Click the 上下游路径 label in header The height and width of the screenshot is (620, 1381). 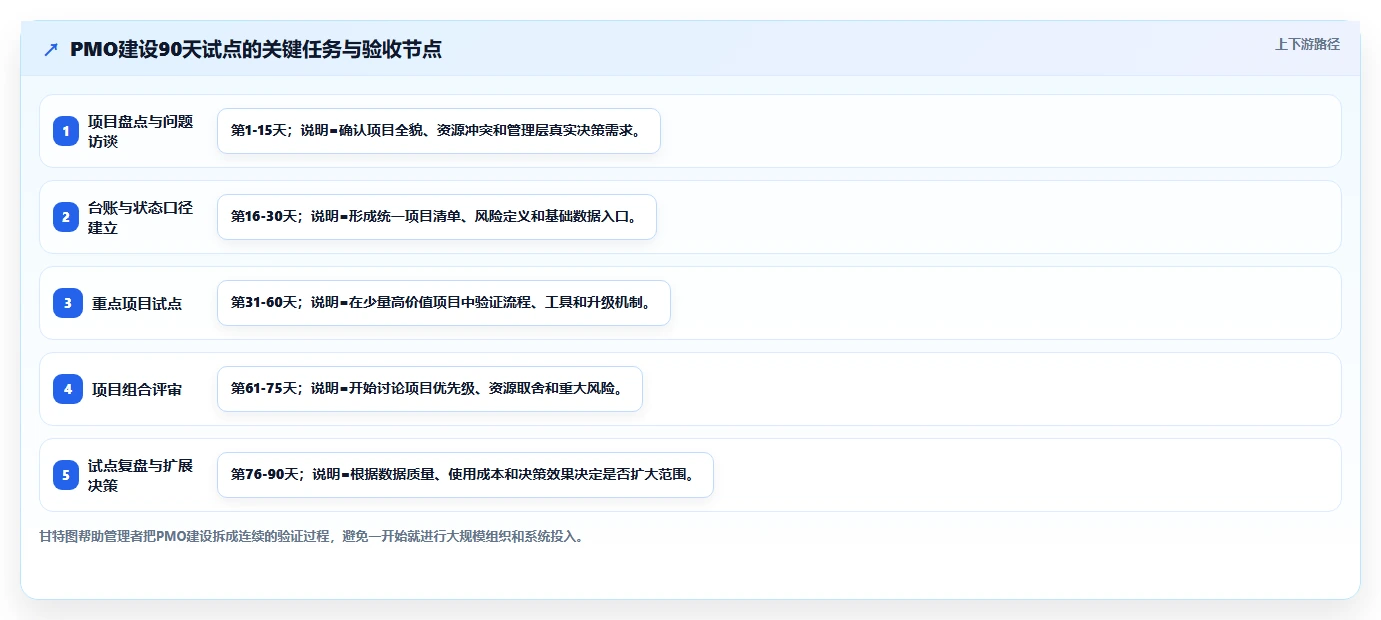tap(1307, 44)
